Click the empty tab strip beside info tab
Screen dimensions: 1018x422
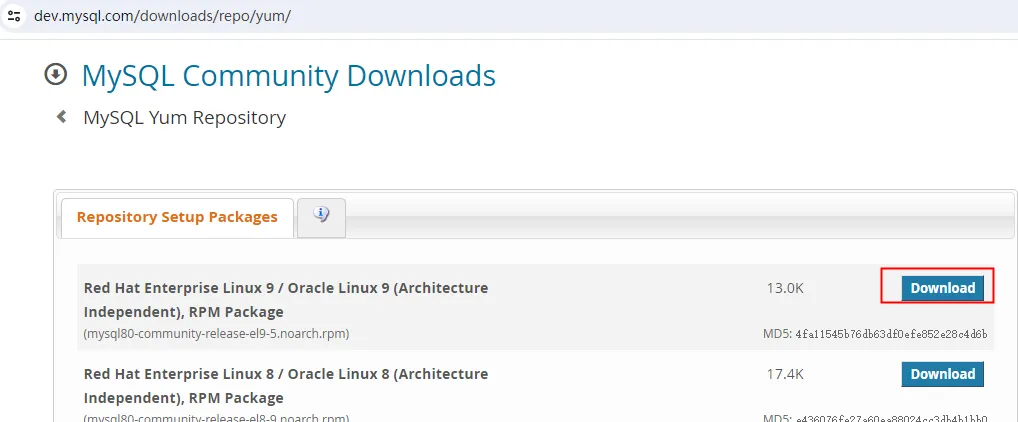[x=678, y=218]
